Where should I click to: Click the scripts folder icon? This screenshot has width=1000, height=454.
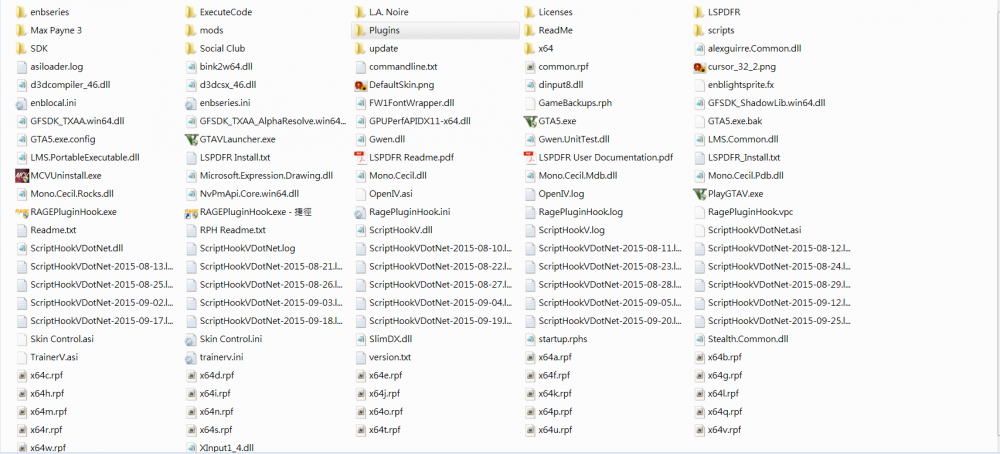[x=699, y=30]
